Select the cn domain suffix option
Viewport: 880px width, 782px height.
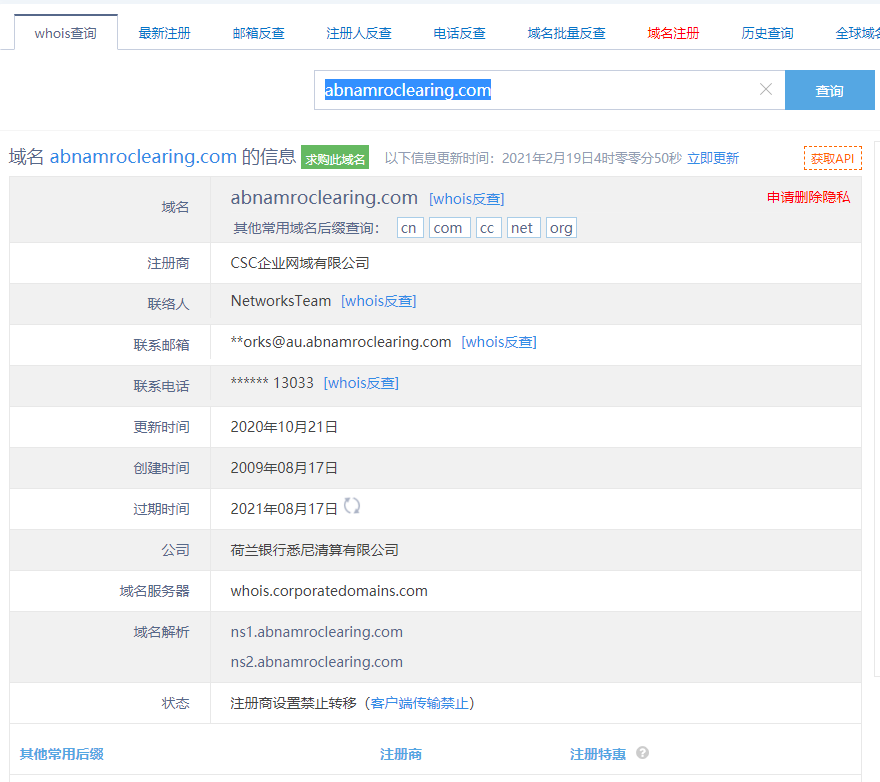tap(410, 228)
